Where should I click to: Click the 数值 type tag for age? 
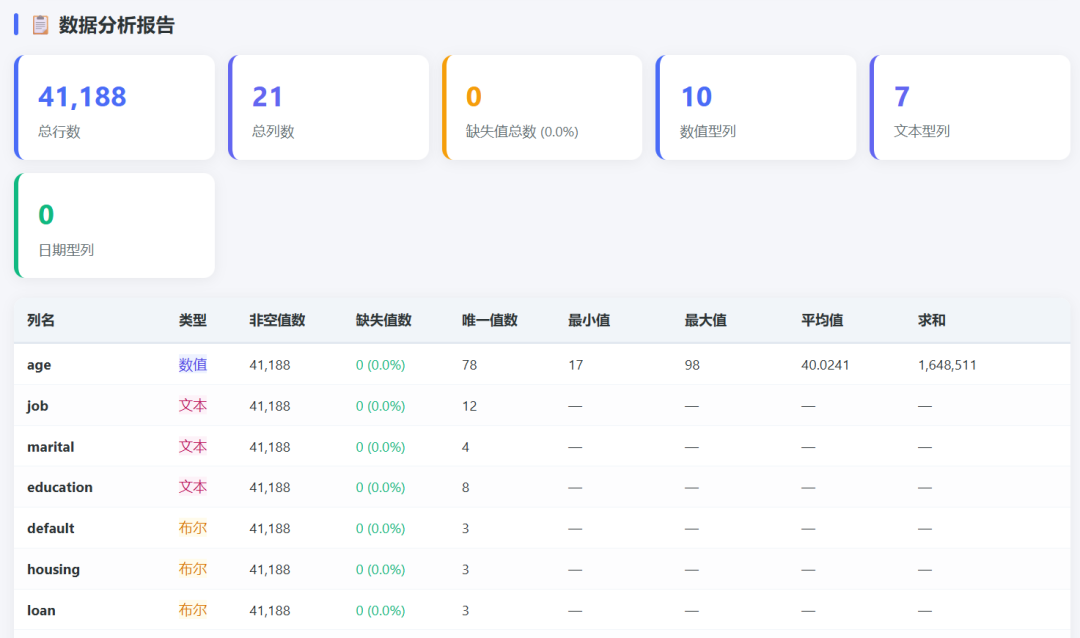click(193, 364)
